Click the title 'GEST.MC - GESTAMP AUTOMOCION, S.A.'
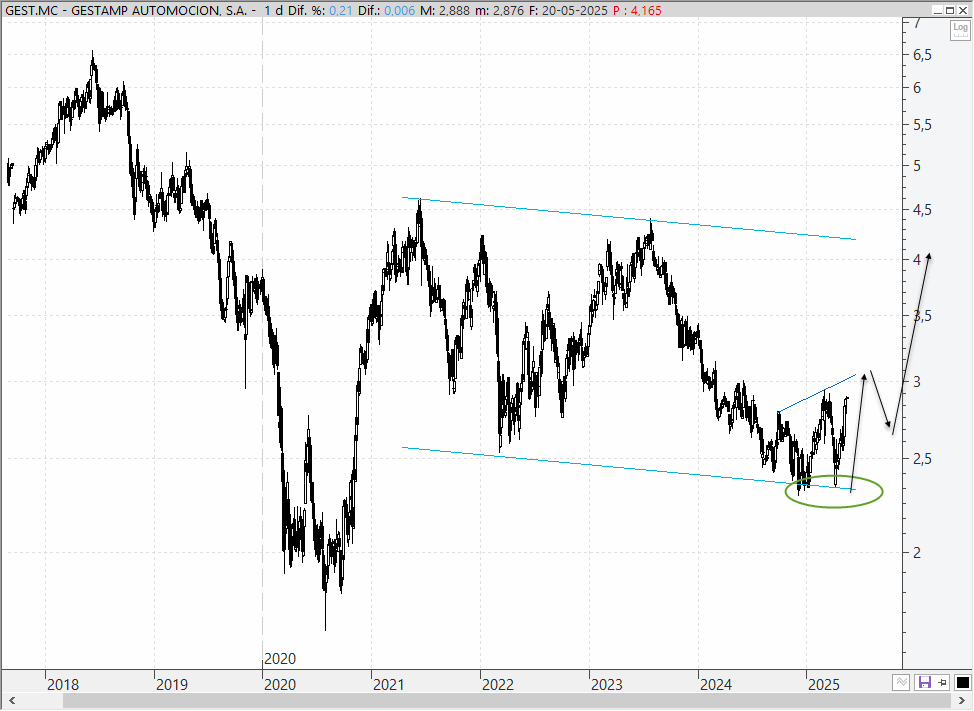Screen dimensions: 974x711 pos(127,11)
